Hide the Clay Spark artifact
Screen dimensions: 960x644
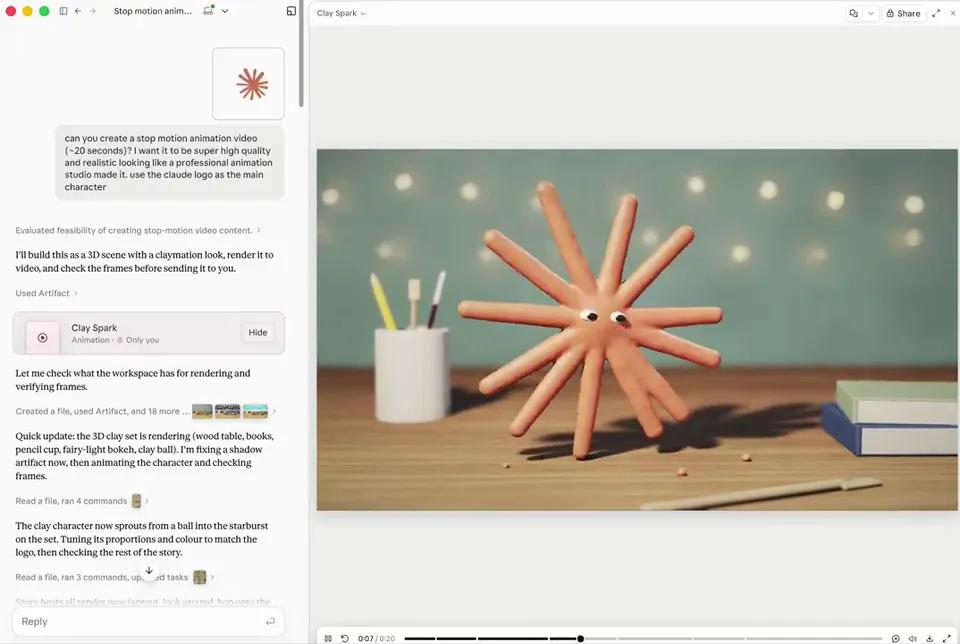(x=258, y=332)
